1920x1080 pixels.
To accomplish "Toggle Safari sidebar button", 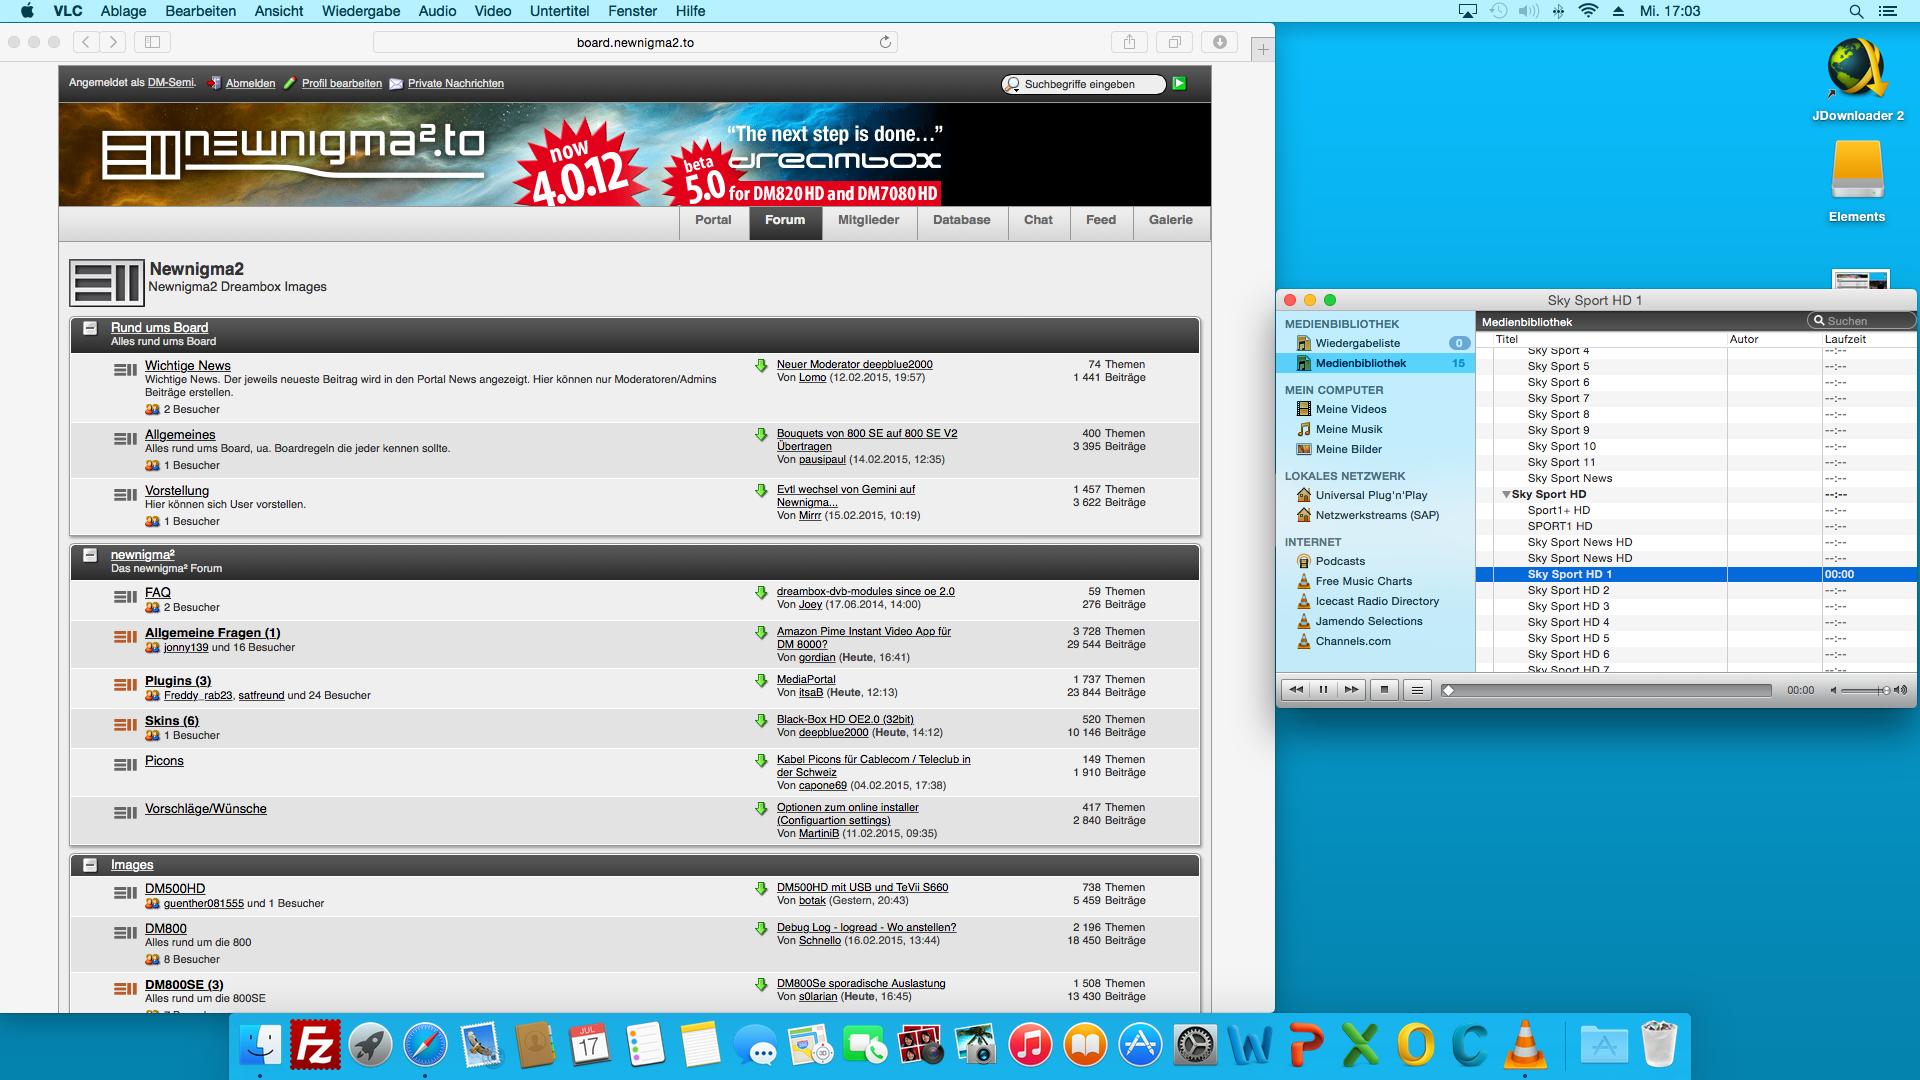I will click(152, 42).
